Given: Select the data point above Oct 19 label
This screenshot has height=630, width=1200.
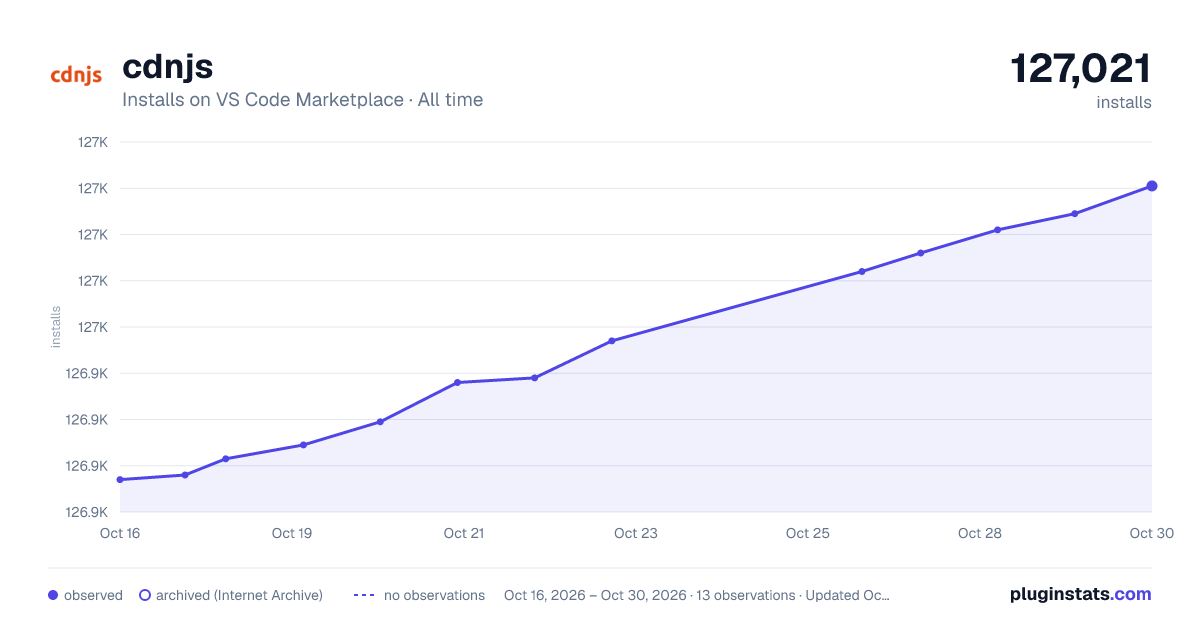Looking at the screenshot, I should tap(303, 445).
